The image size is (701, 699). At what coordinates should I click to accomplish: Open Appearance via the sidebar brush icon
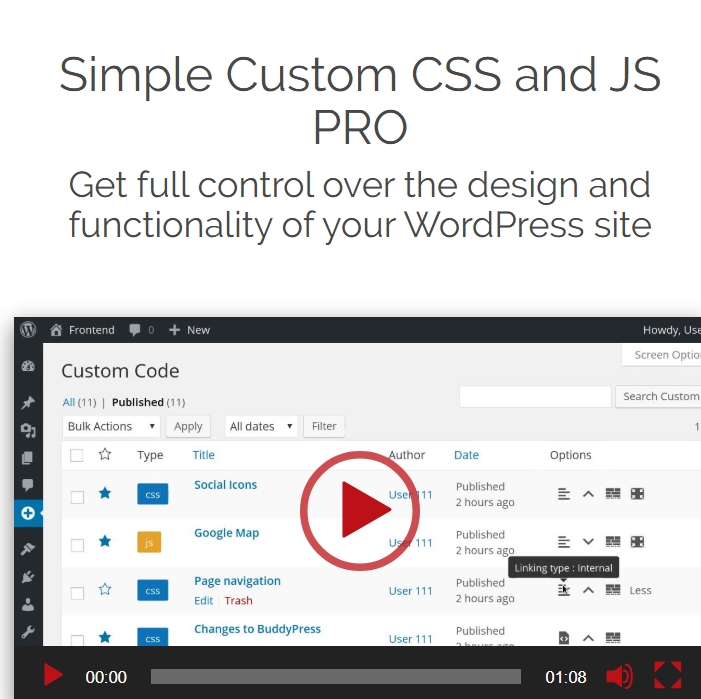(x=28, y=548)
